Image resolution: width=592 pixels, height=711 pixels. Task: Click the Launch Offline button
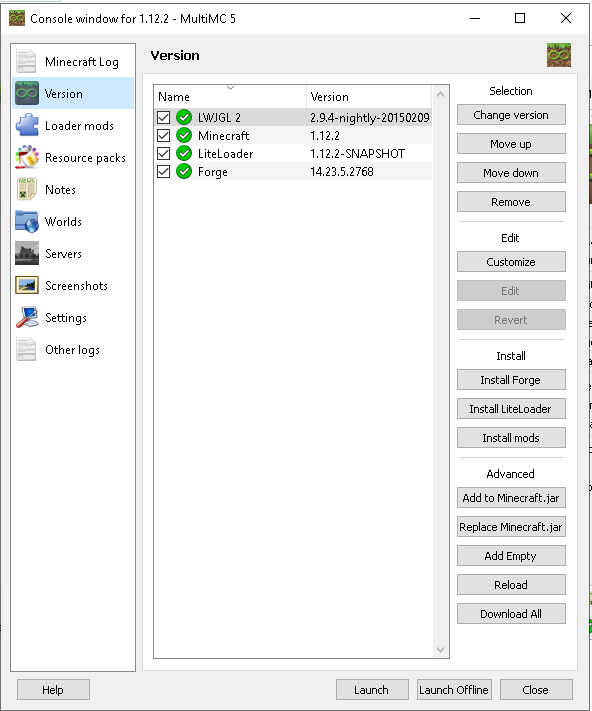454,690
